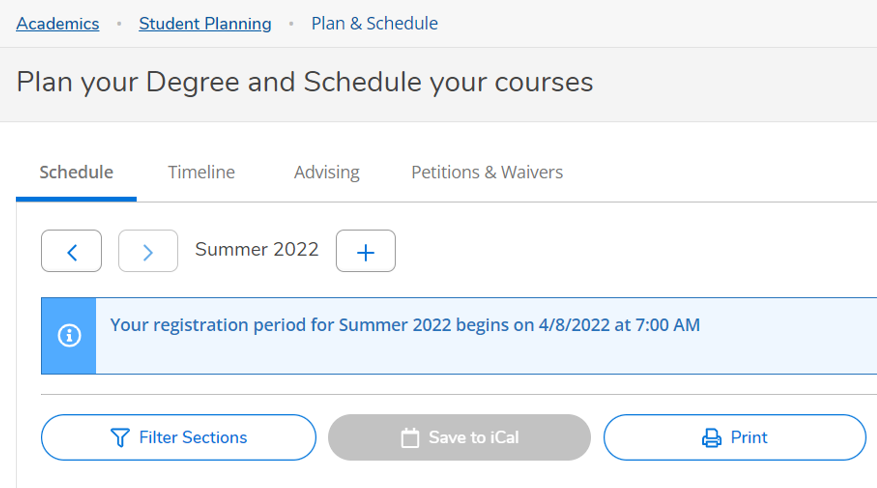Open the Petitions & Waivers tab

coord(487,172)
